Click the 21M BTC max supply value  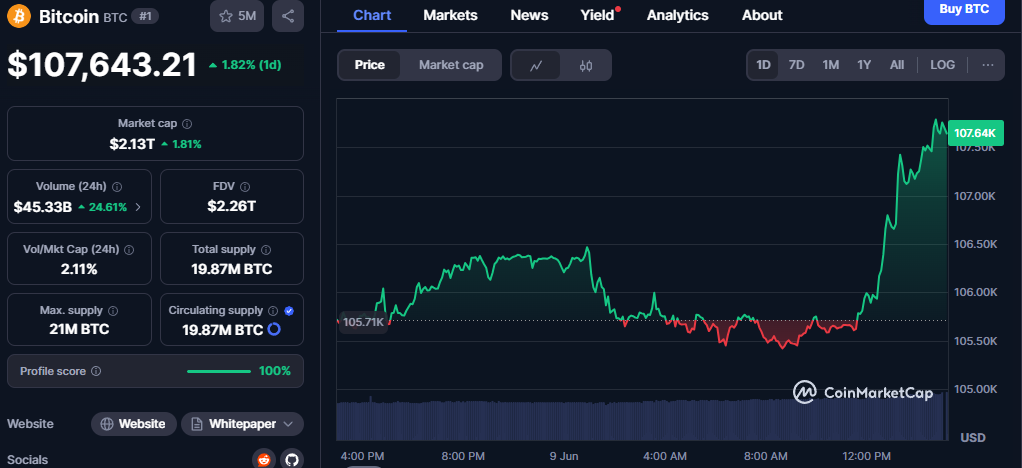click(79, 329)
